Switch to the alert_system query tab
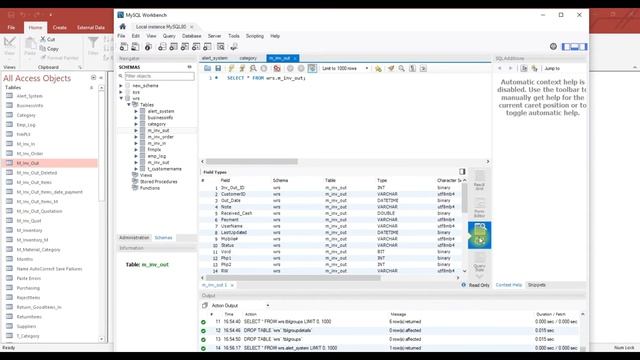The height and width of the screenshot is (360, 640). pos(214,58)
